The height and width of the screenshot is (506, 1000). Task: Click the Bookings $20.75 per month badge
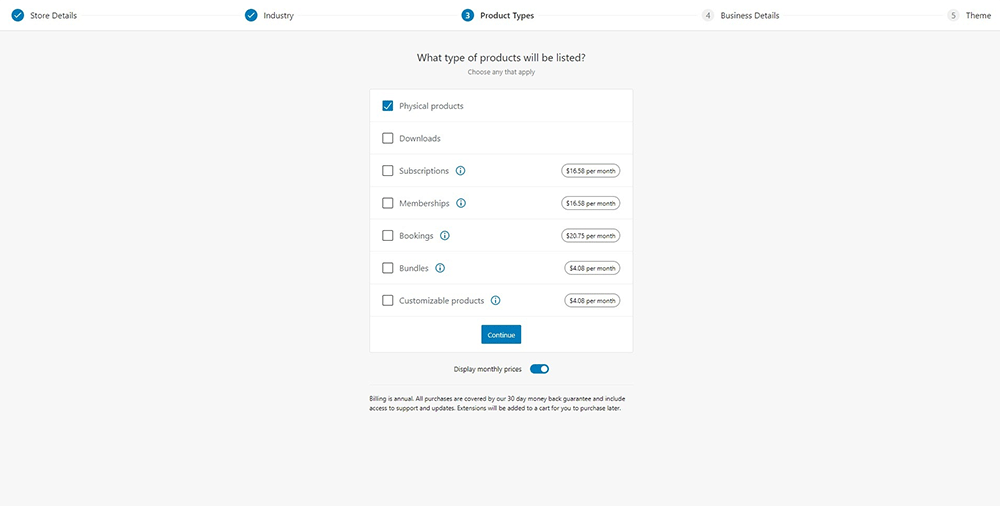[590, 236]
